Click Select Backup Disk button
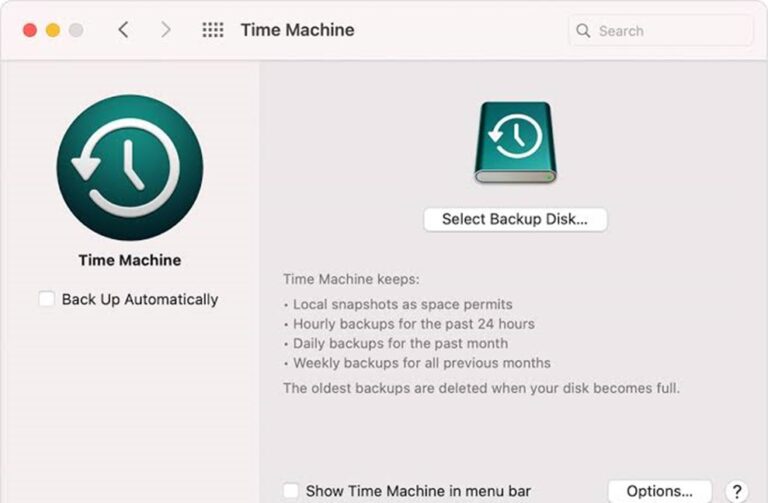768x503 pixels. [x=515, y=219]
